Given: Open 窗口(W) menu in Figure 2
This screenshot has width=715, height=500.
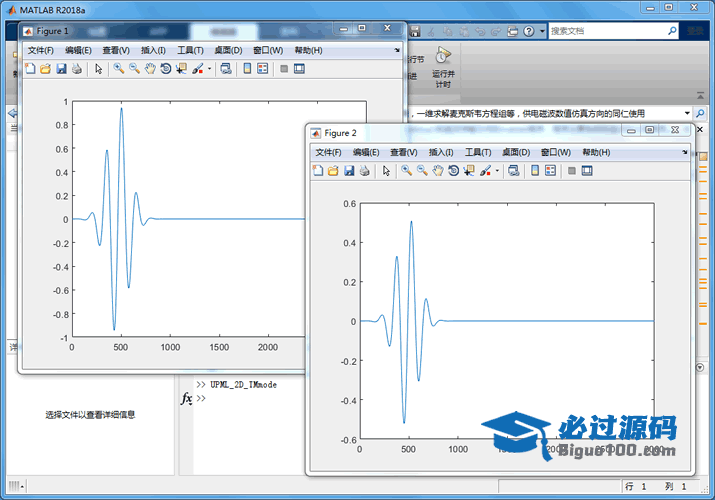Looking at the screenshot, I should click(x=556, y=152).
